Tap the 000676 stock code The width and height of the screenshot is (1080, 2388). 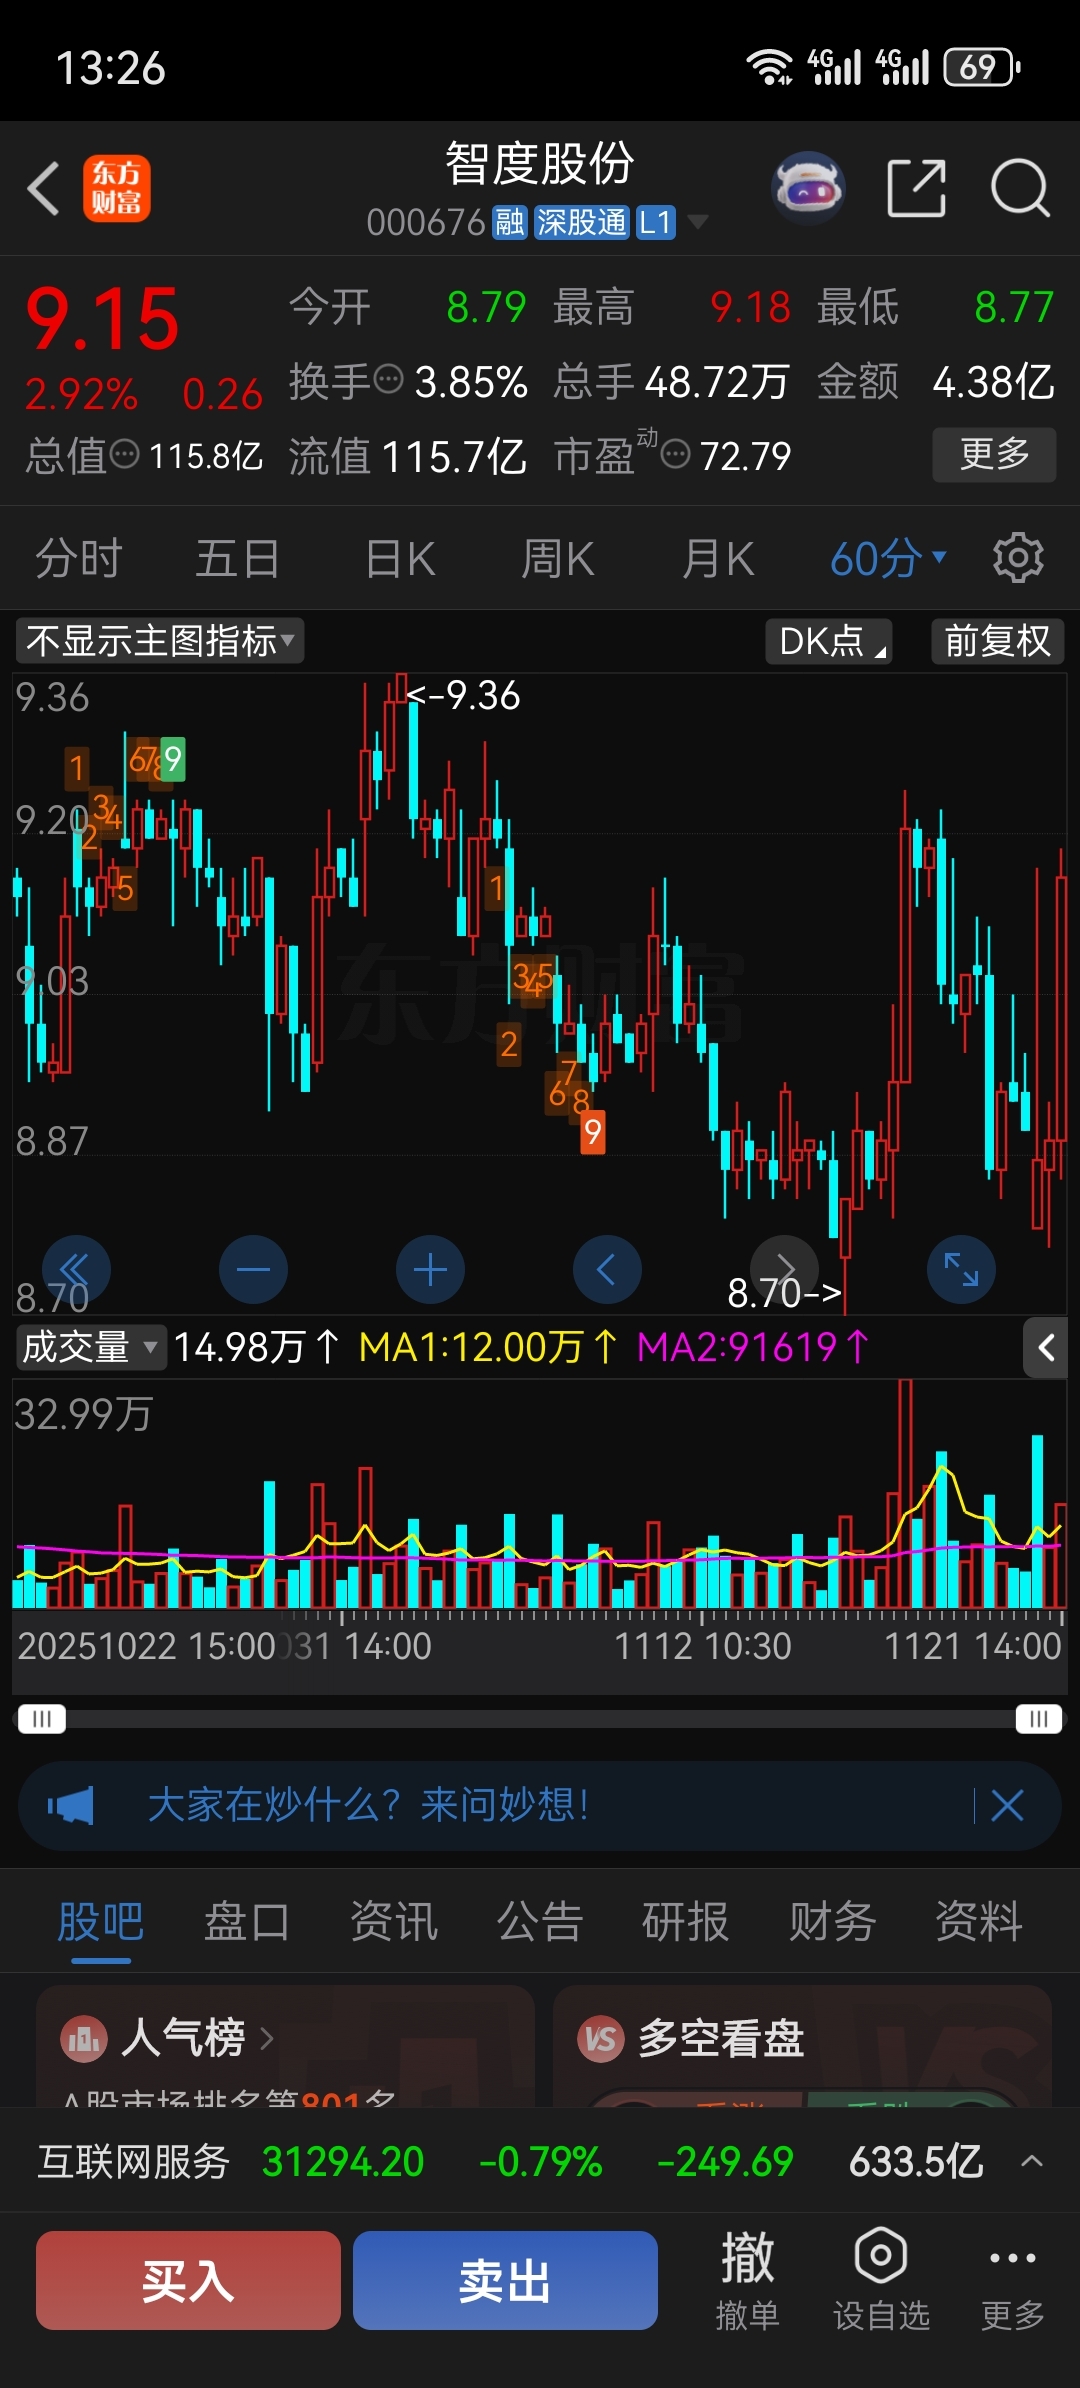pos(426,222)
